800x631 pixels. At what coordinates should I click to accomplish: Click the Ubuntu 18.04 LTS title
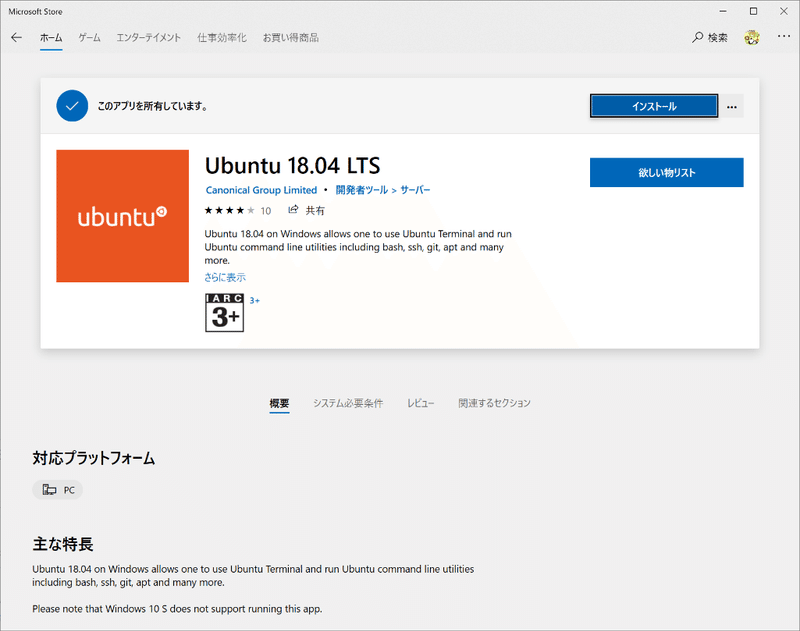click(292, 166)
